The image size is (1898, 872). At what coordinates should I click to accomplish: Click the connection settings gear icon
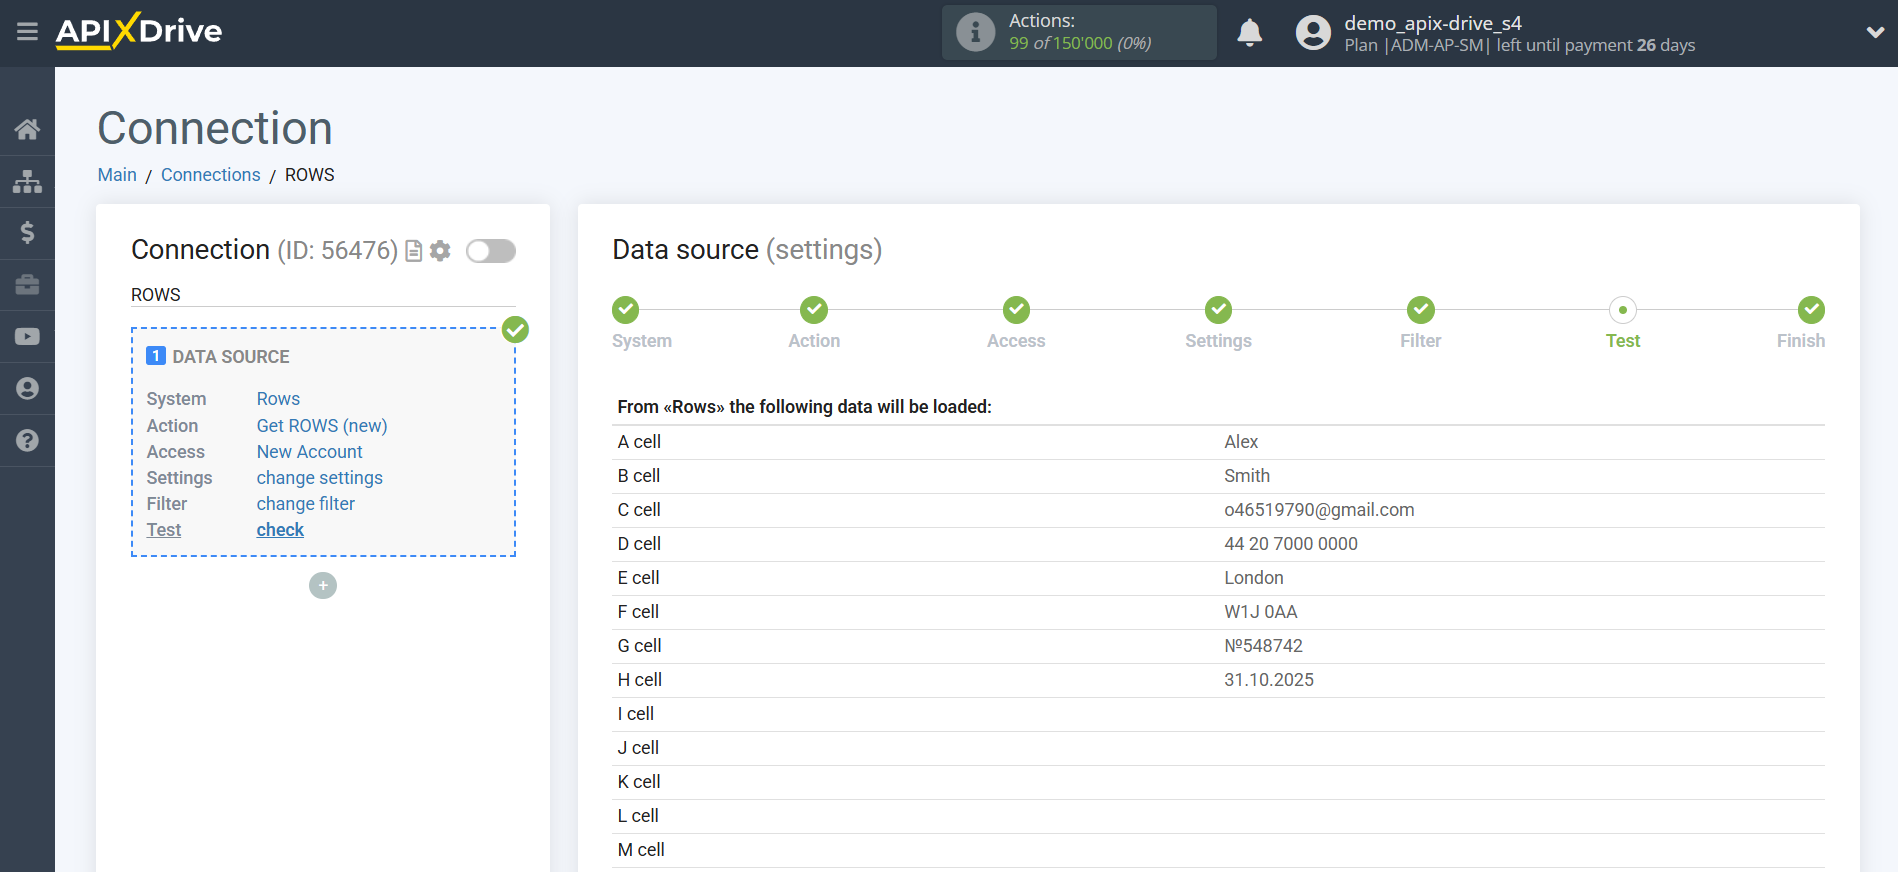(x=440, y=251)
